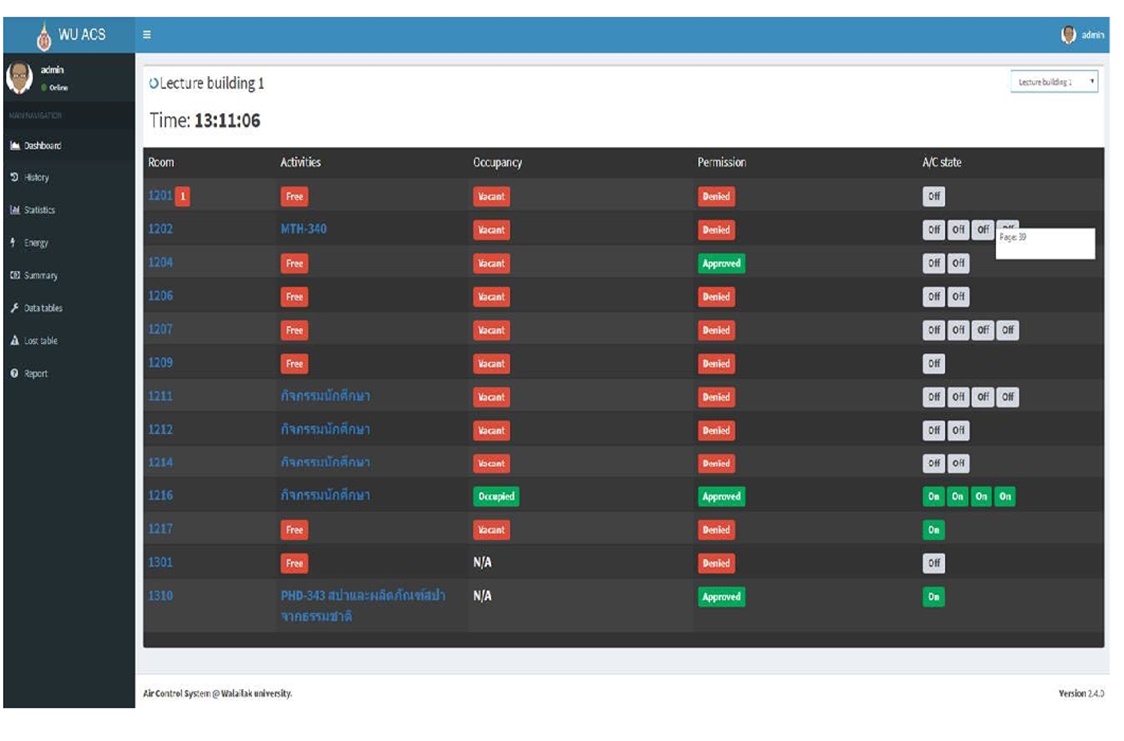Open the Lecture building selector dropdown

(1054, 82)
